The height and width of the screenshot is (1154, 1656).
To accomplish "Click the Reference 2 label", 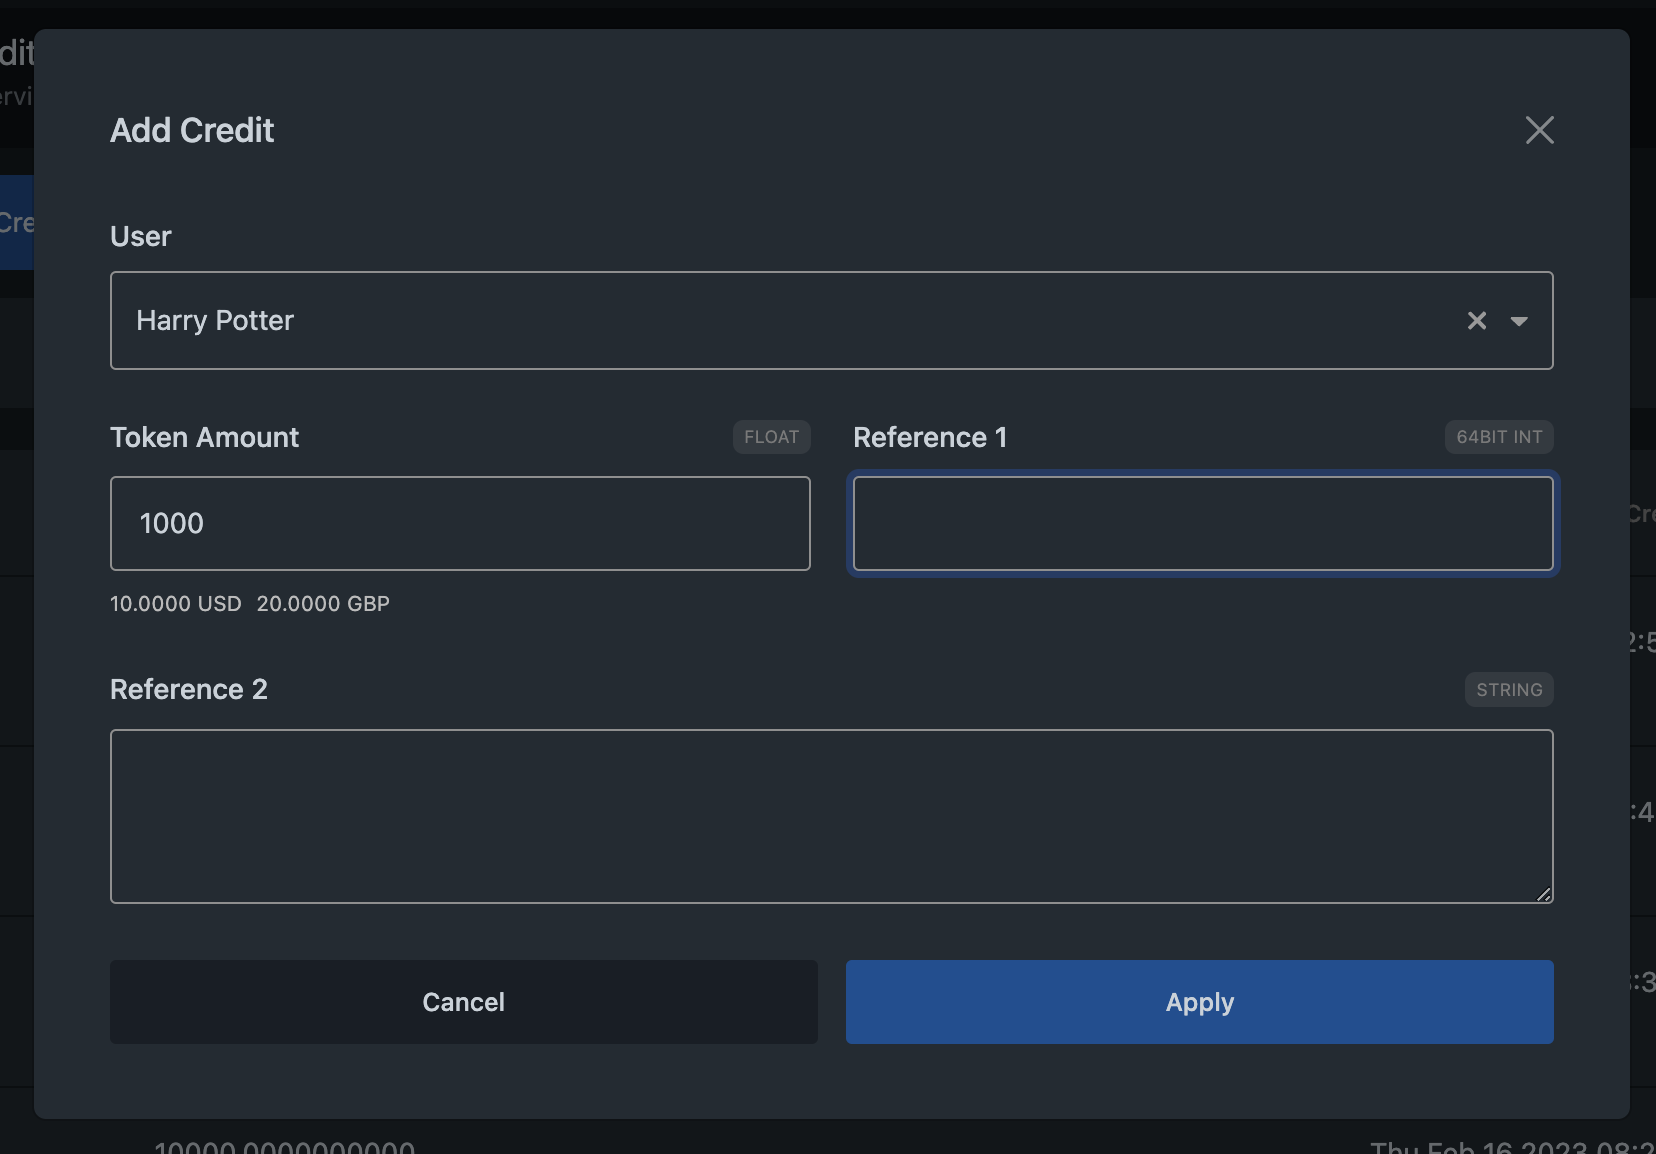I will coord(189,689).
